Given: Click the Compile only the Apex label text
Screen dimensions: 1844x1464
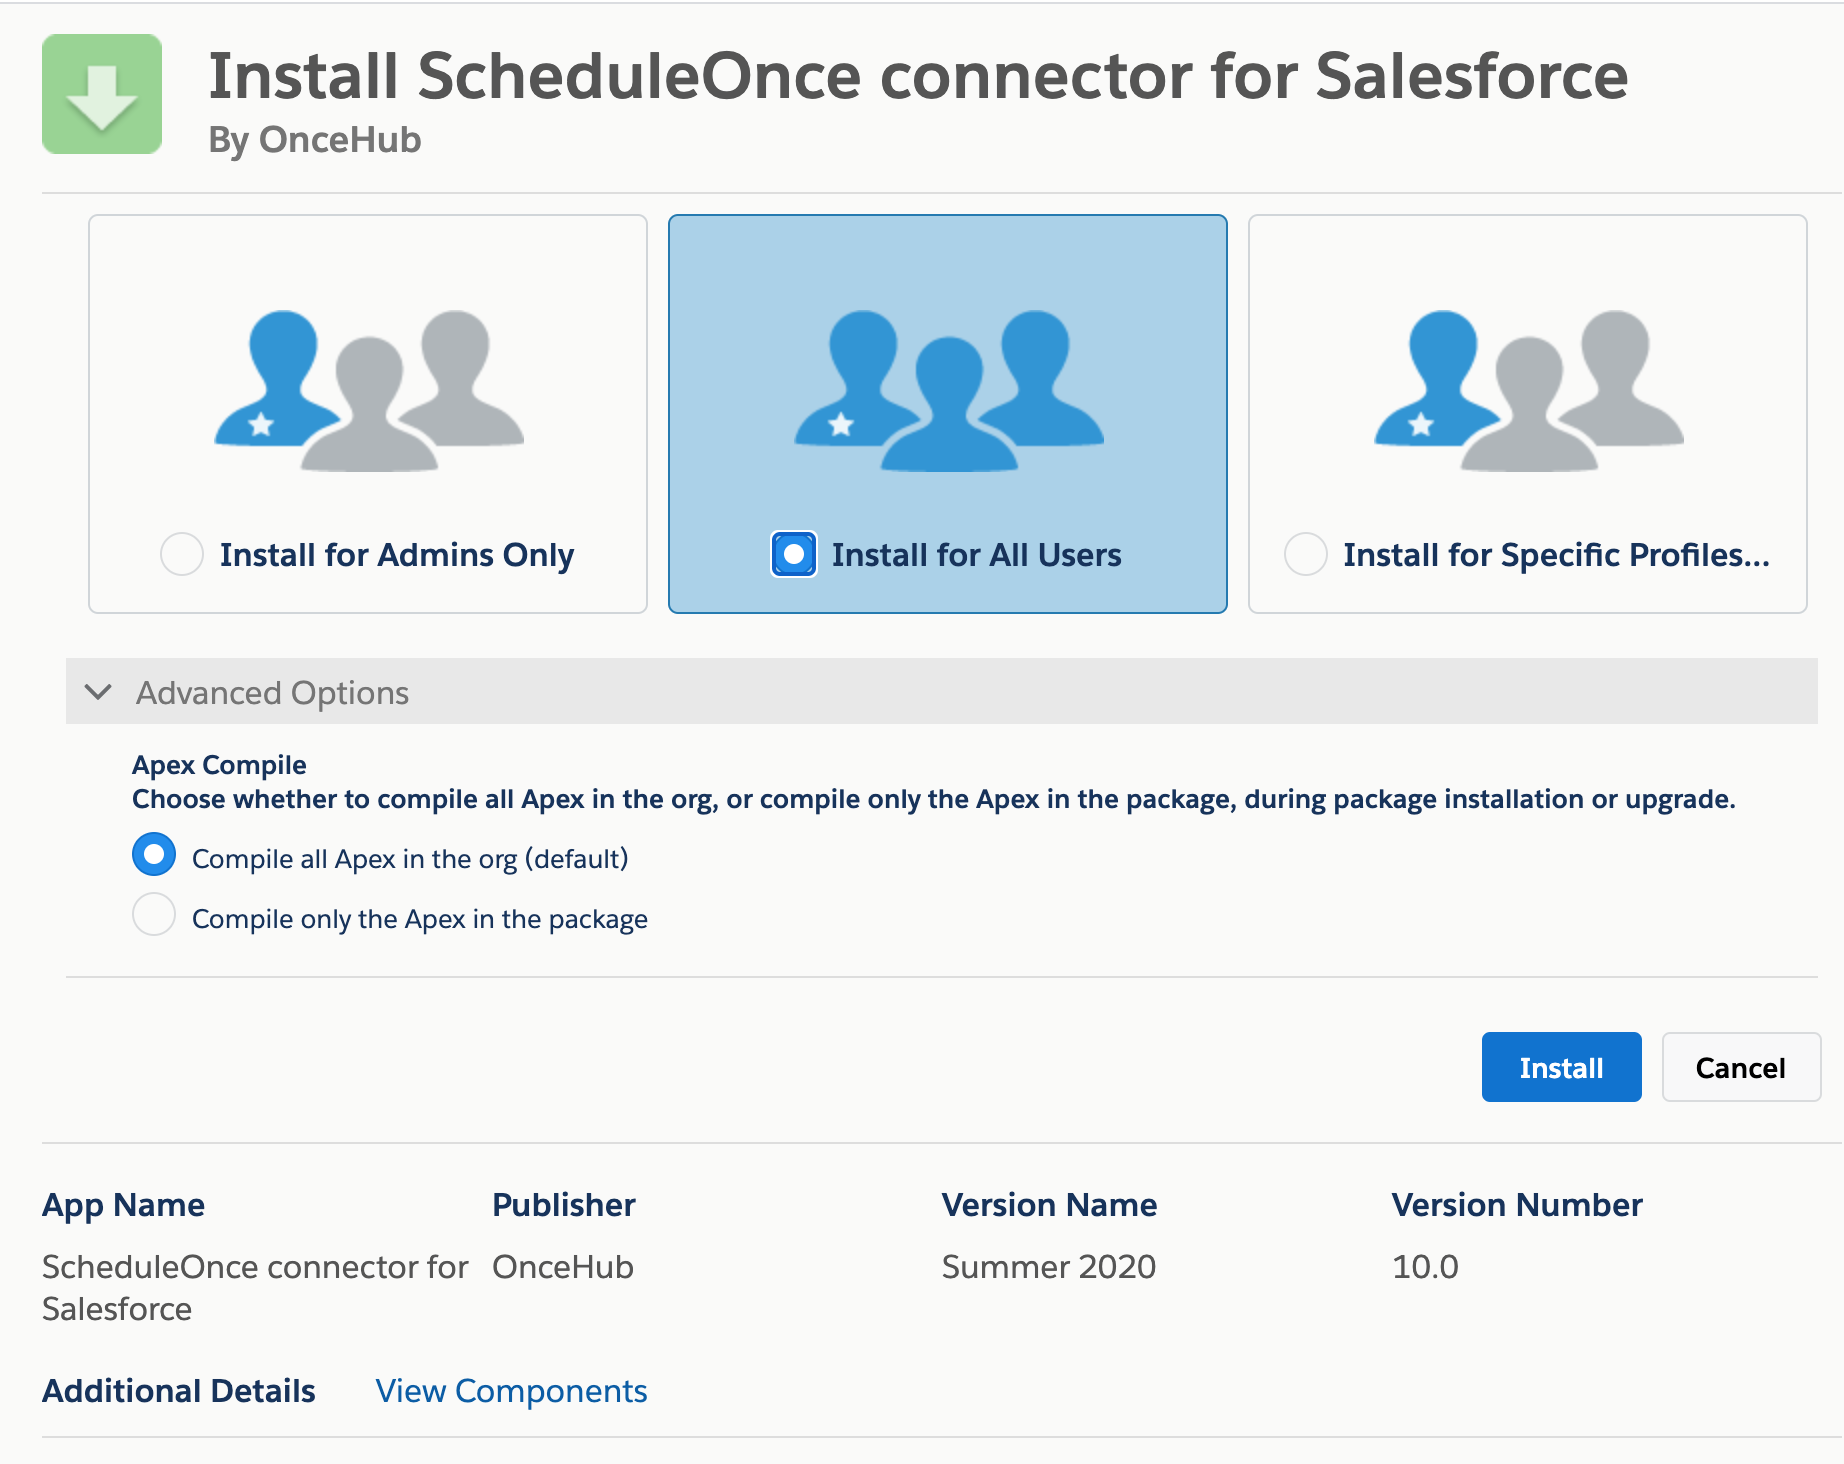Looking at the screenshot, I should 420,919.
